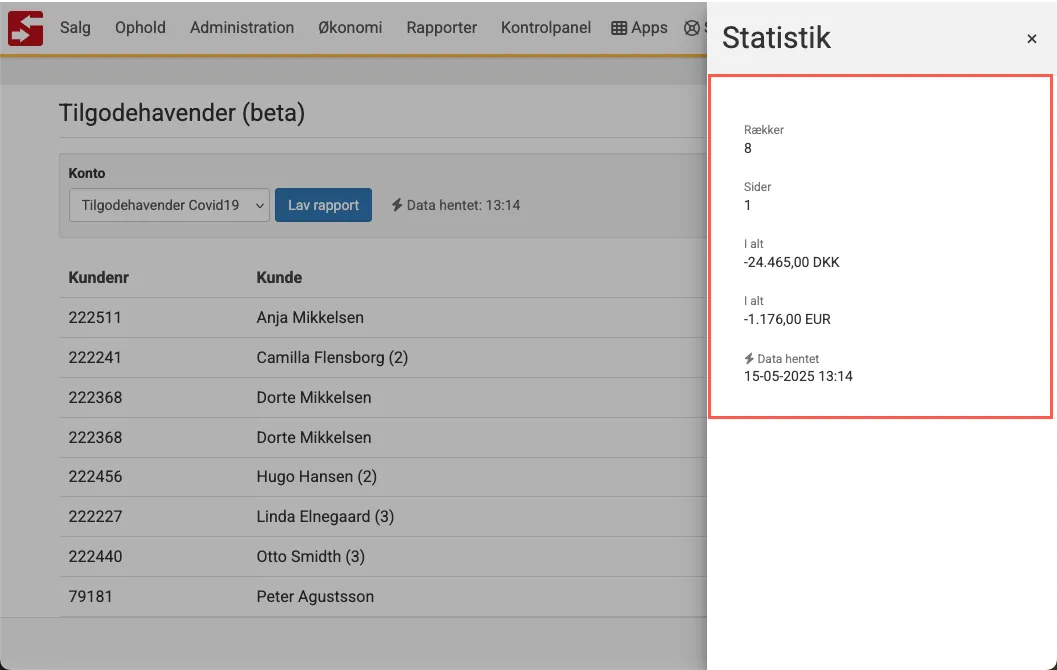Screen dimensions: 1057x670
Task: Click the circled icon beside Apps
Action: pyautogui.click(x=691, y=27)
